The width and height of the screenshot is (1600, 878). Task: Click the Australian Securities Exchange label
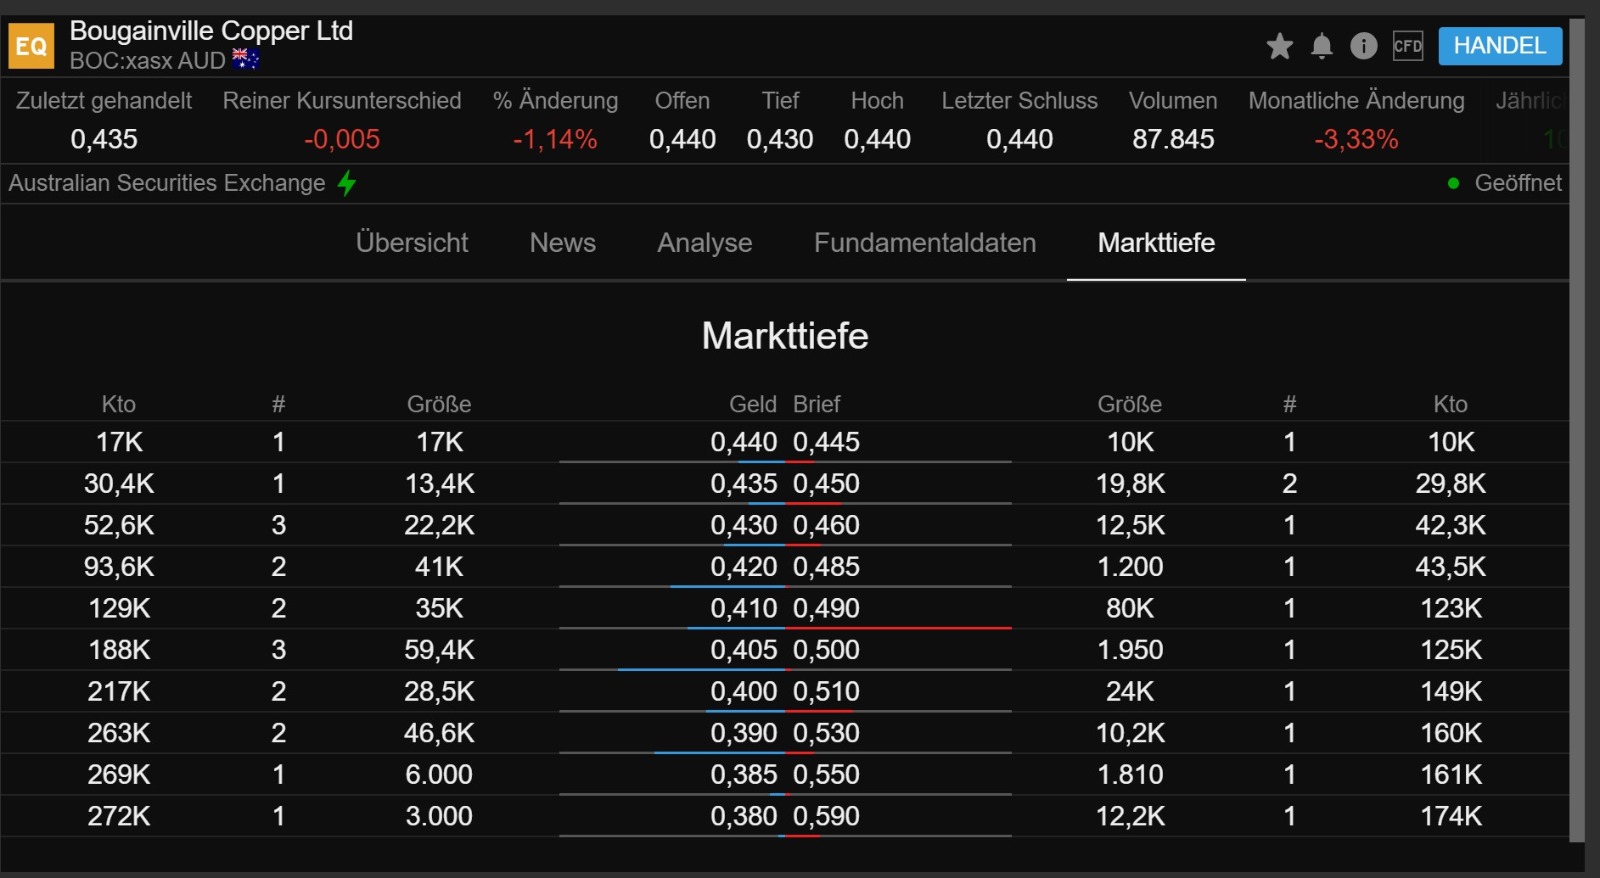(x=167, y=183)
